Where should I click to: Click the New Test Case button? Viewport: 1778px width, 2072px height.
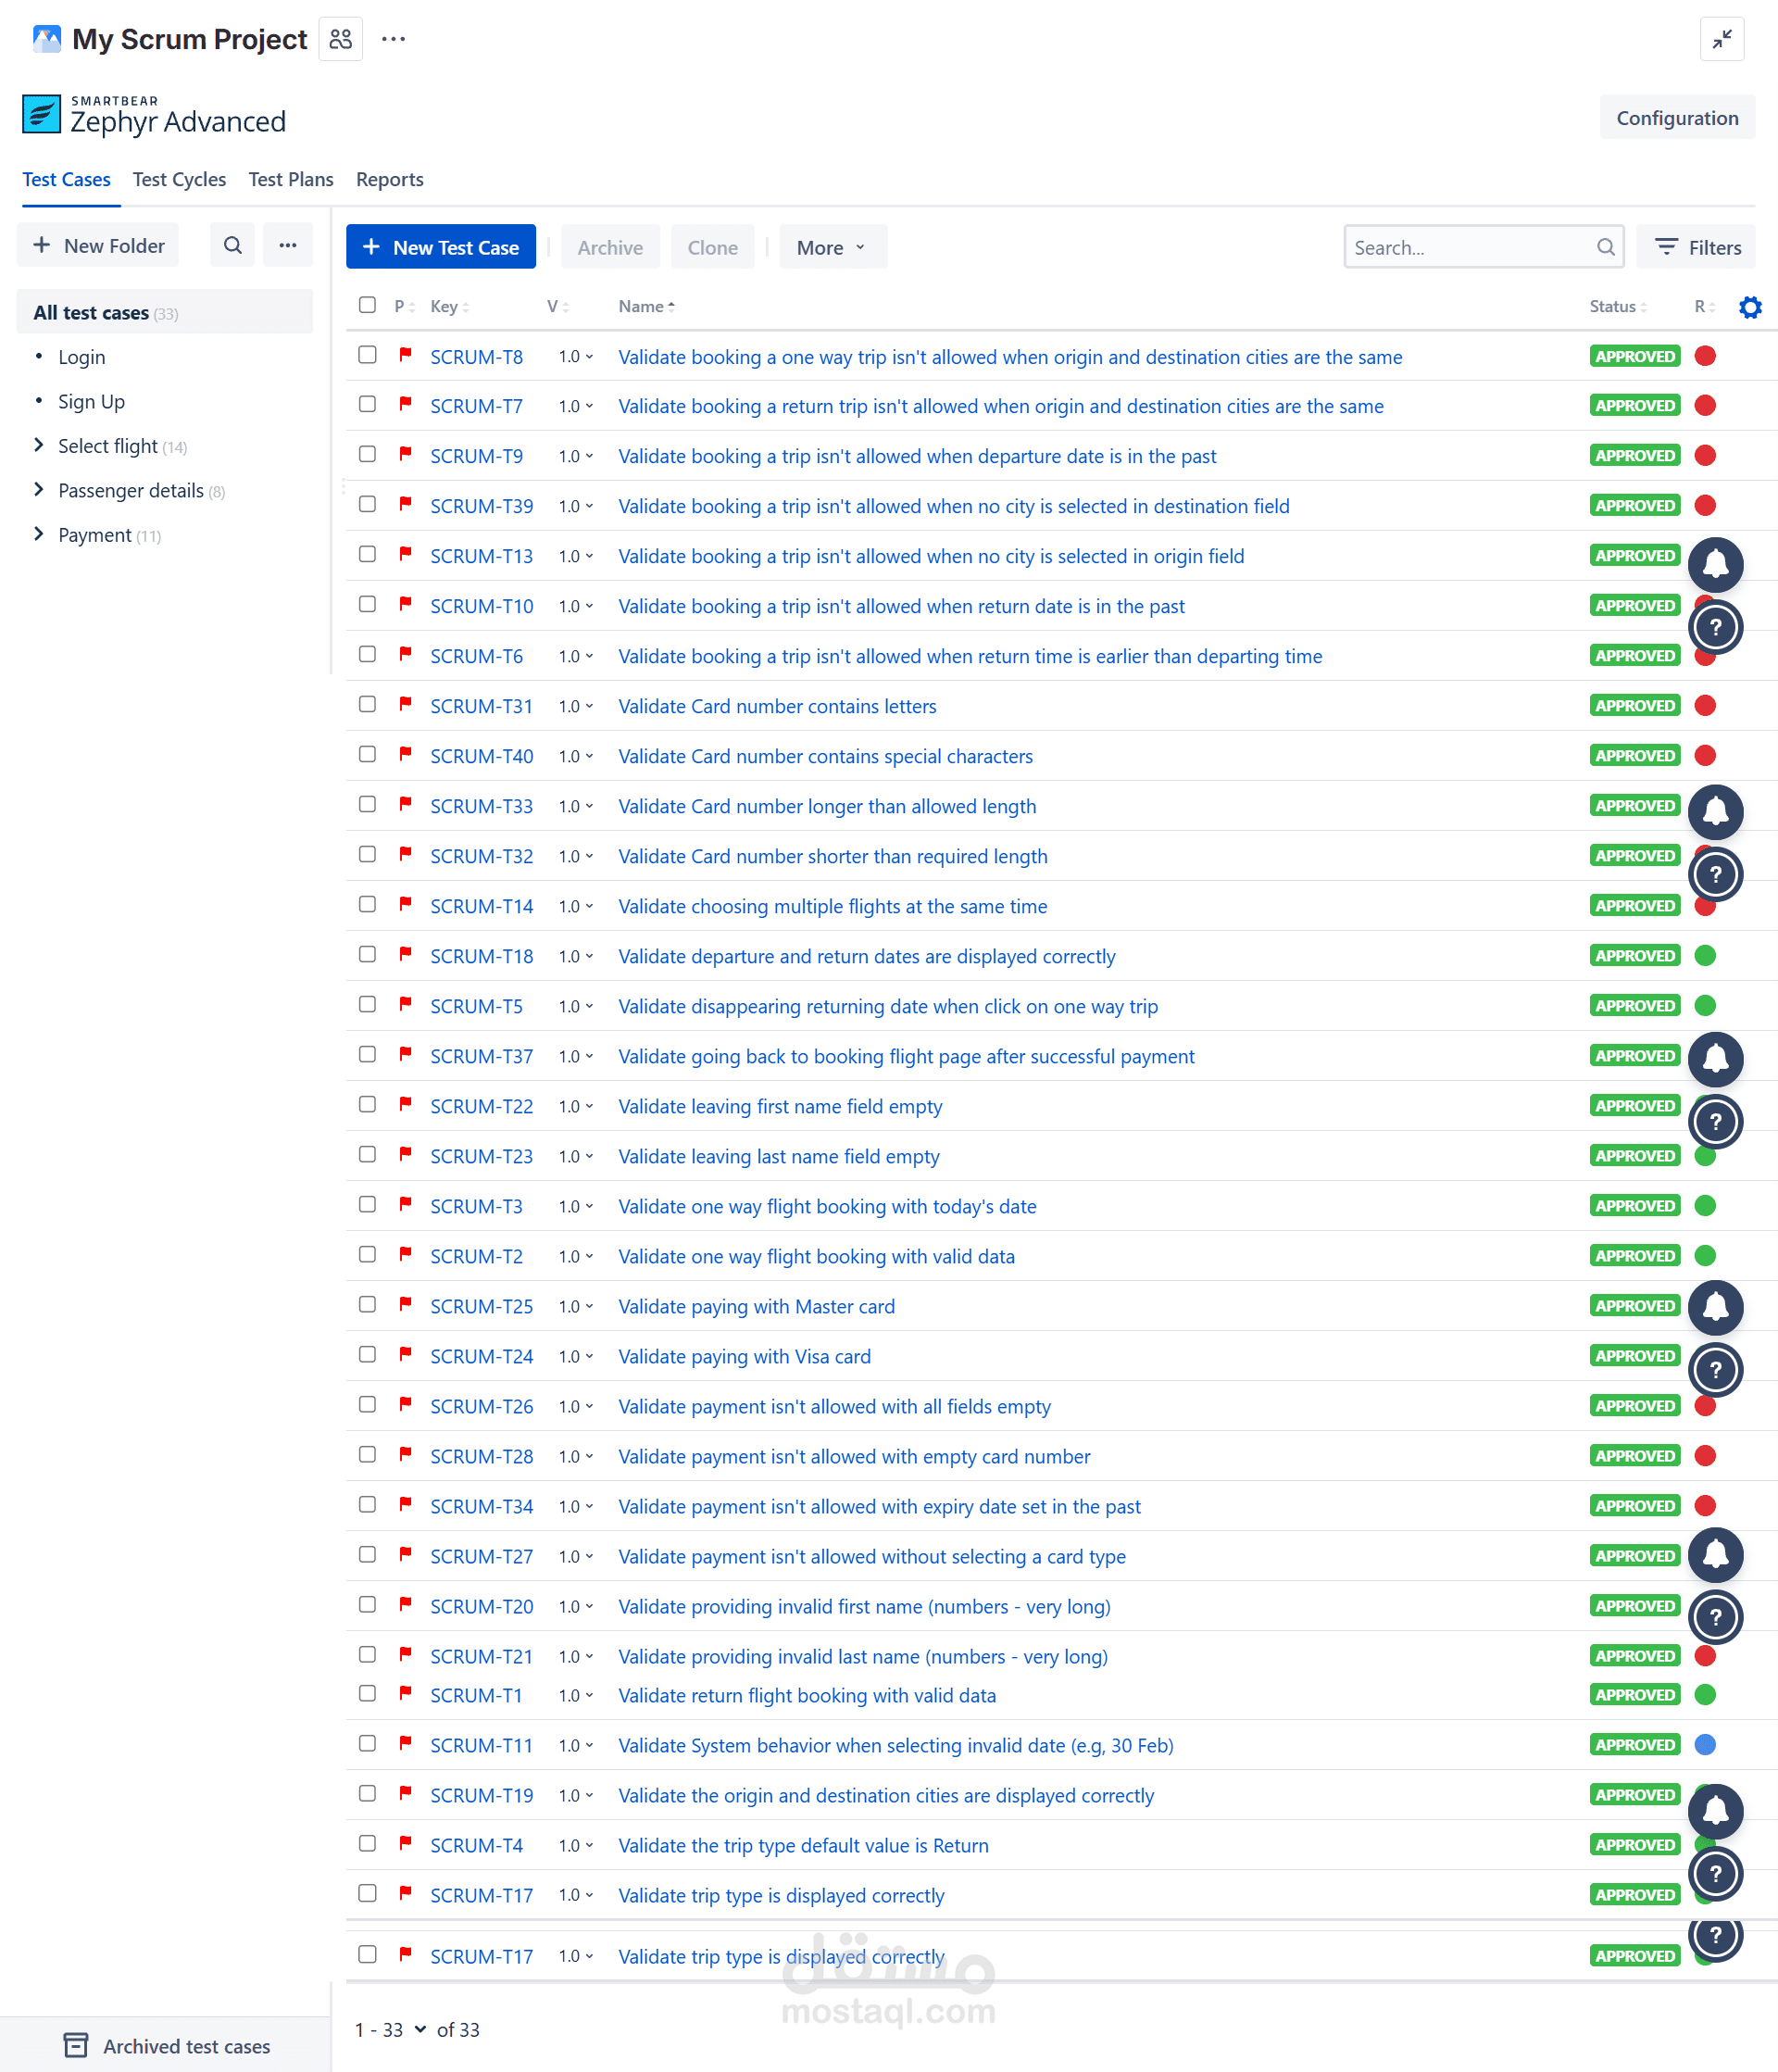440,247
